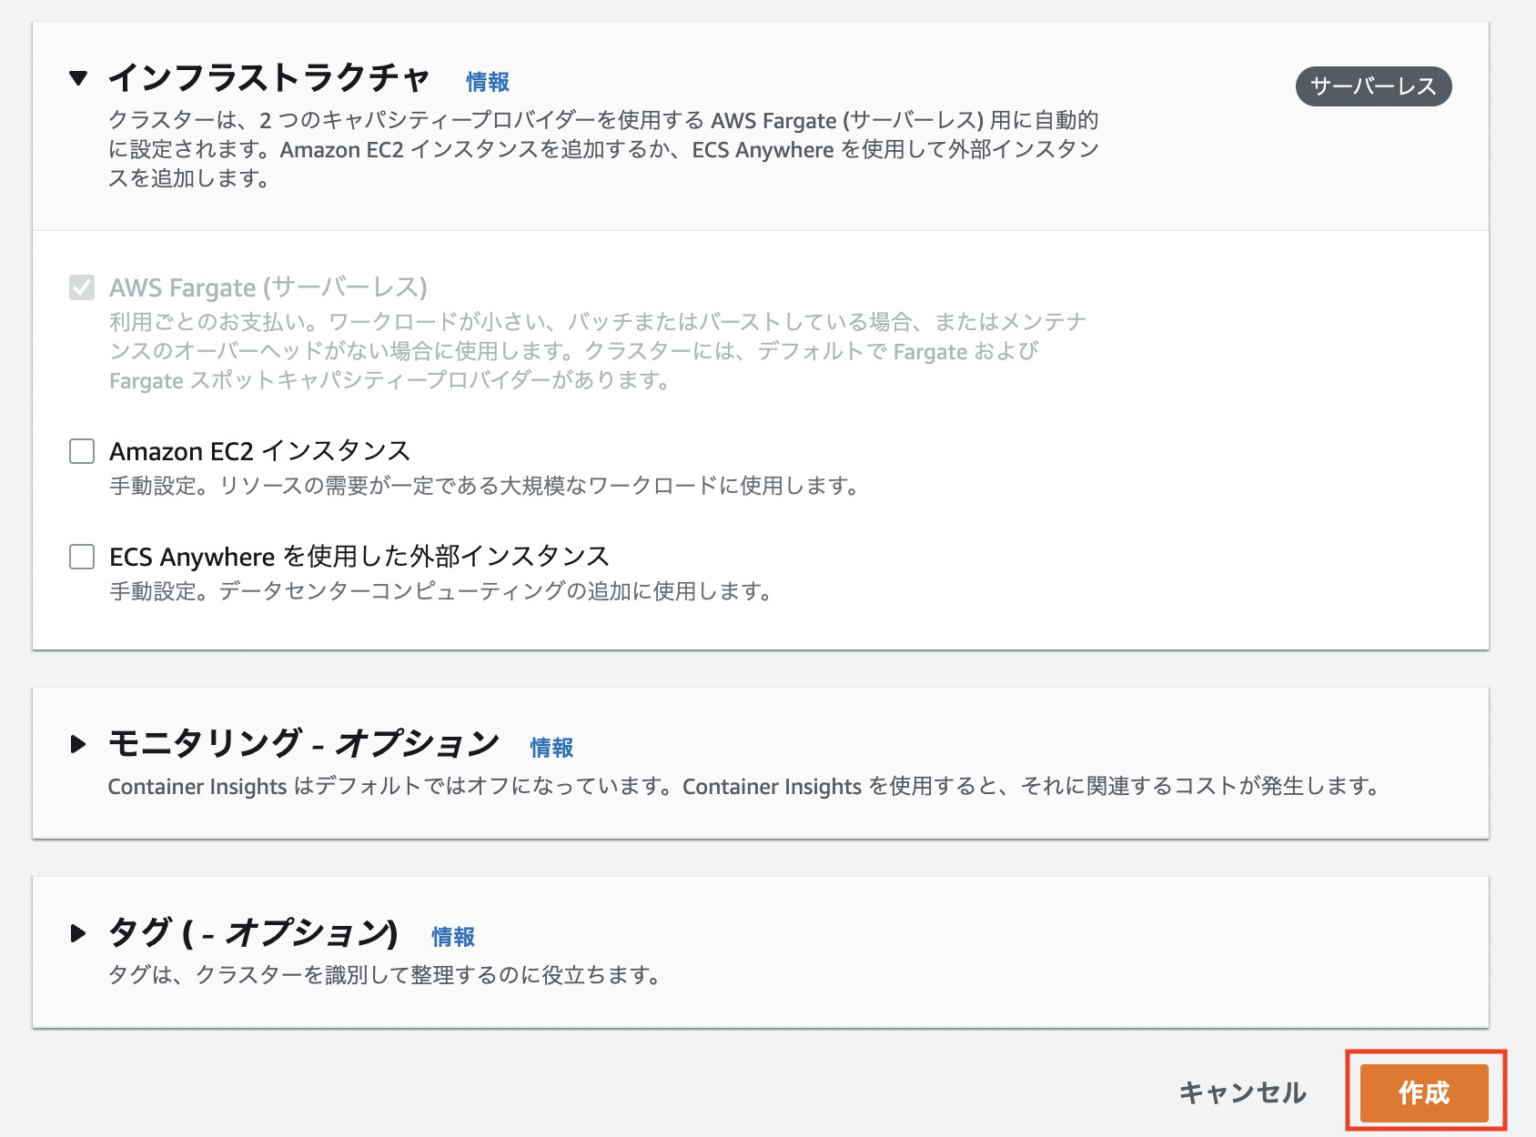
Task: Click the disclosure triangle beside モニタリング
Action: 78,743
